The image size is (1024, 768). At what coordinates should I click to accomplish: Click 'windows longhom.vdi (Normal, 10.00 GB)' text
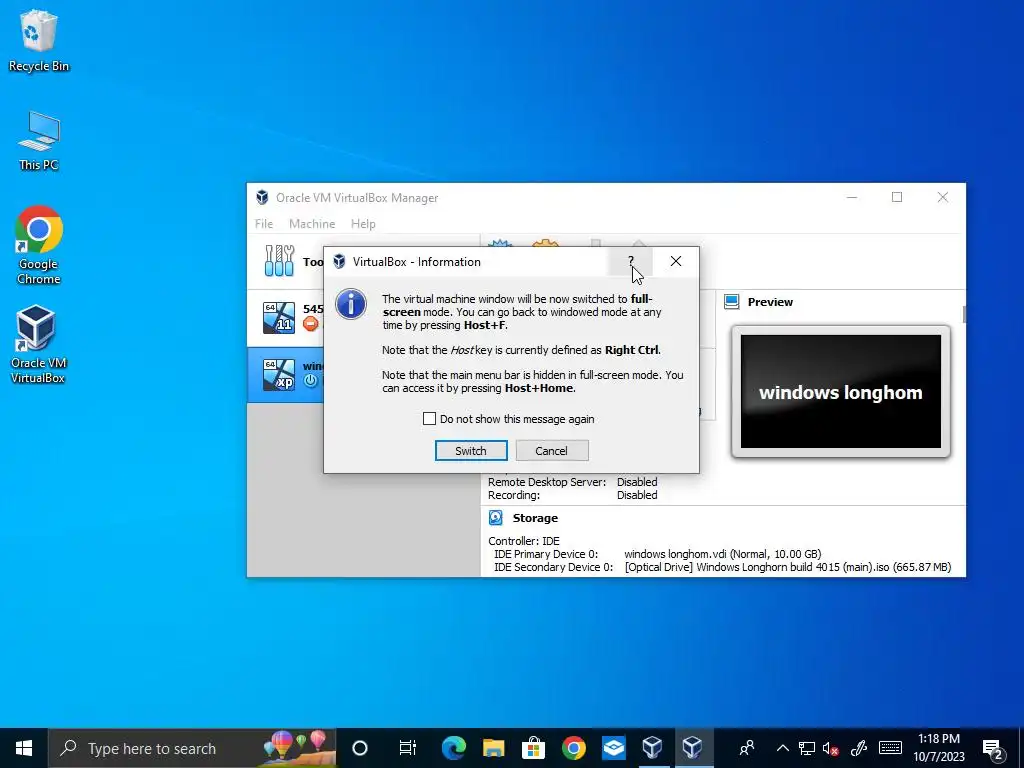coord(722,554)
